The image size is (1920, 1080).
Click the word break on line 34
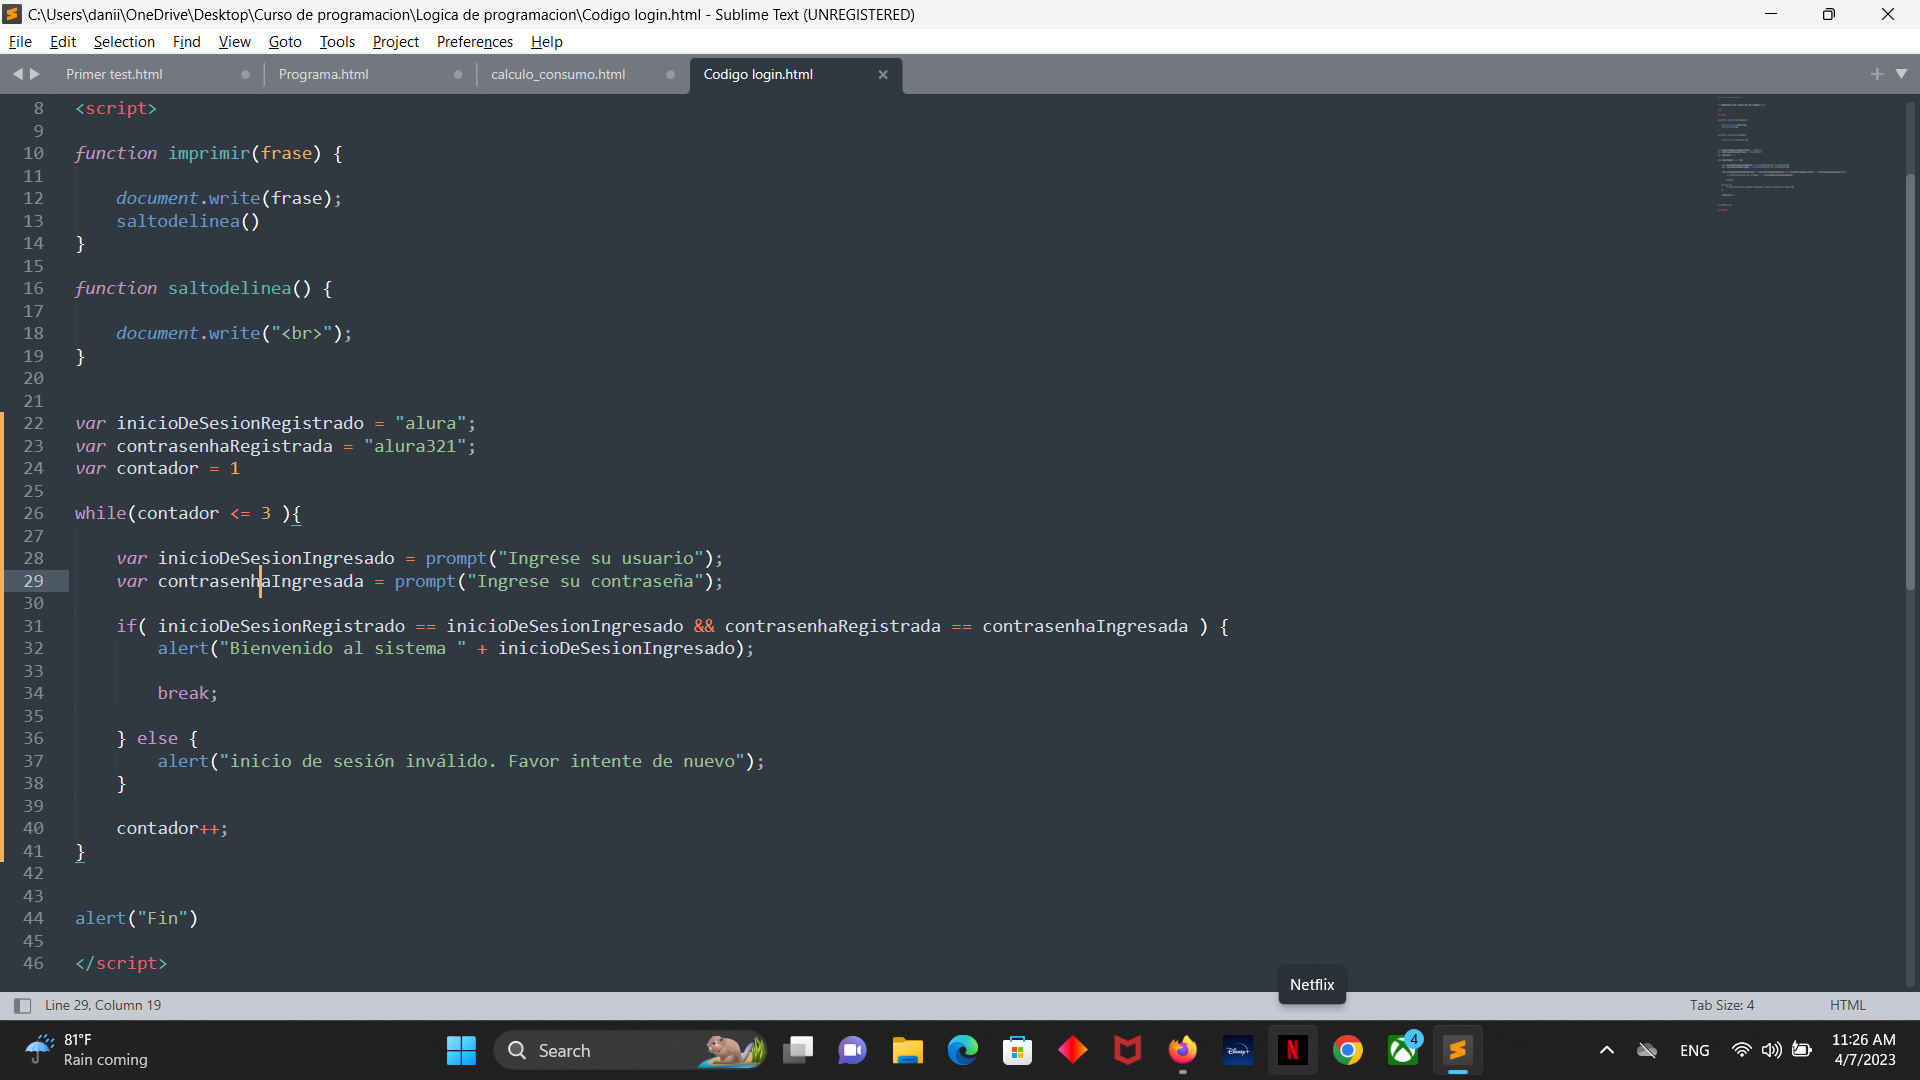(183, 693)
